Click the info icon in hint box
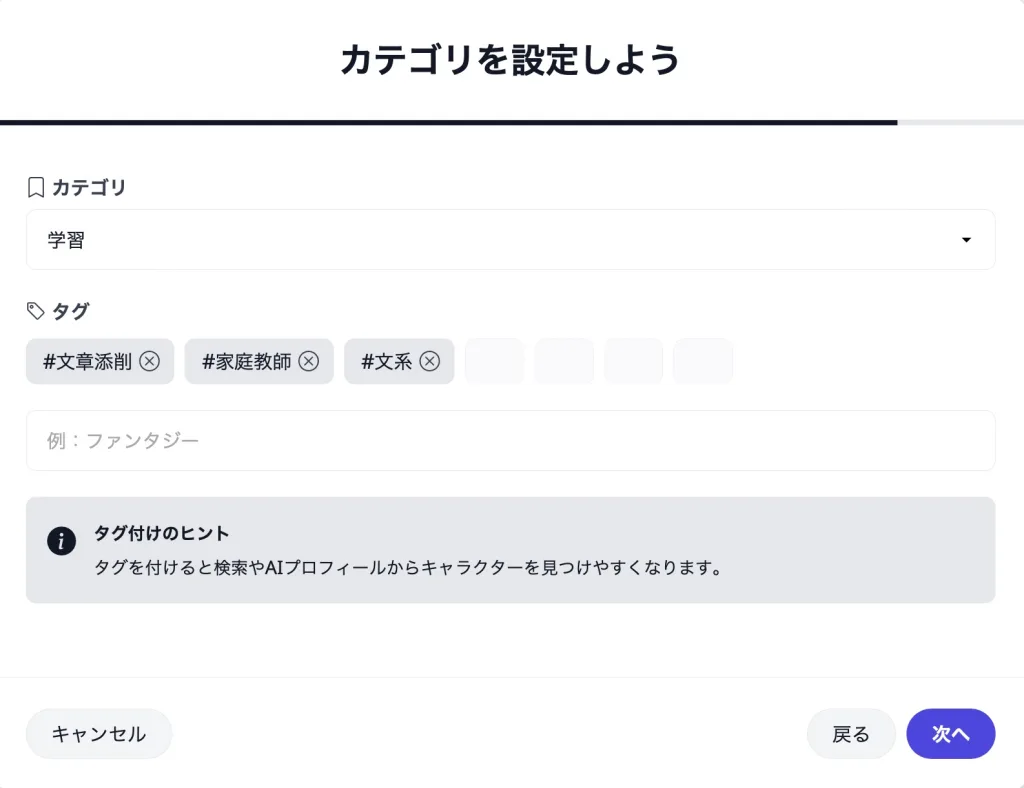Image resolution: width=1024 pixels, height=788 pixels. 61,541
